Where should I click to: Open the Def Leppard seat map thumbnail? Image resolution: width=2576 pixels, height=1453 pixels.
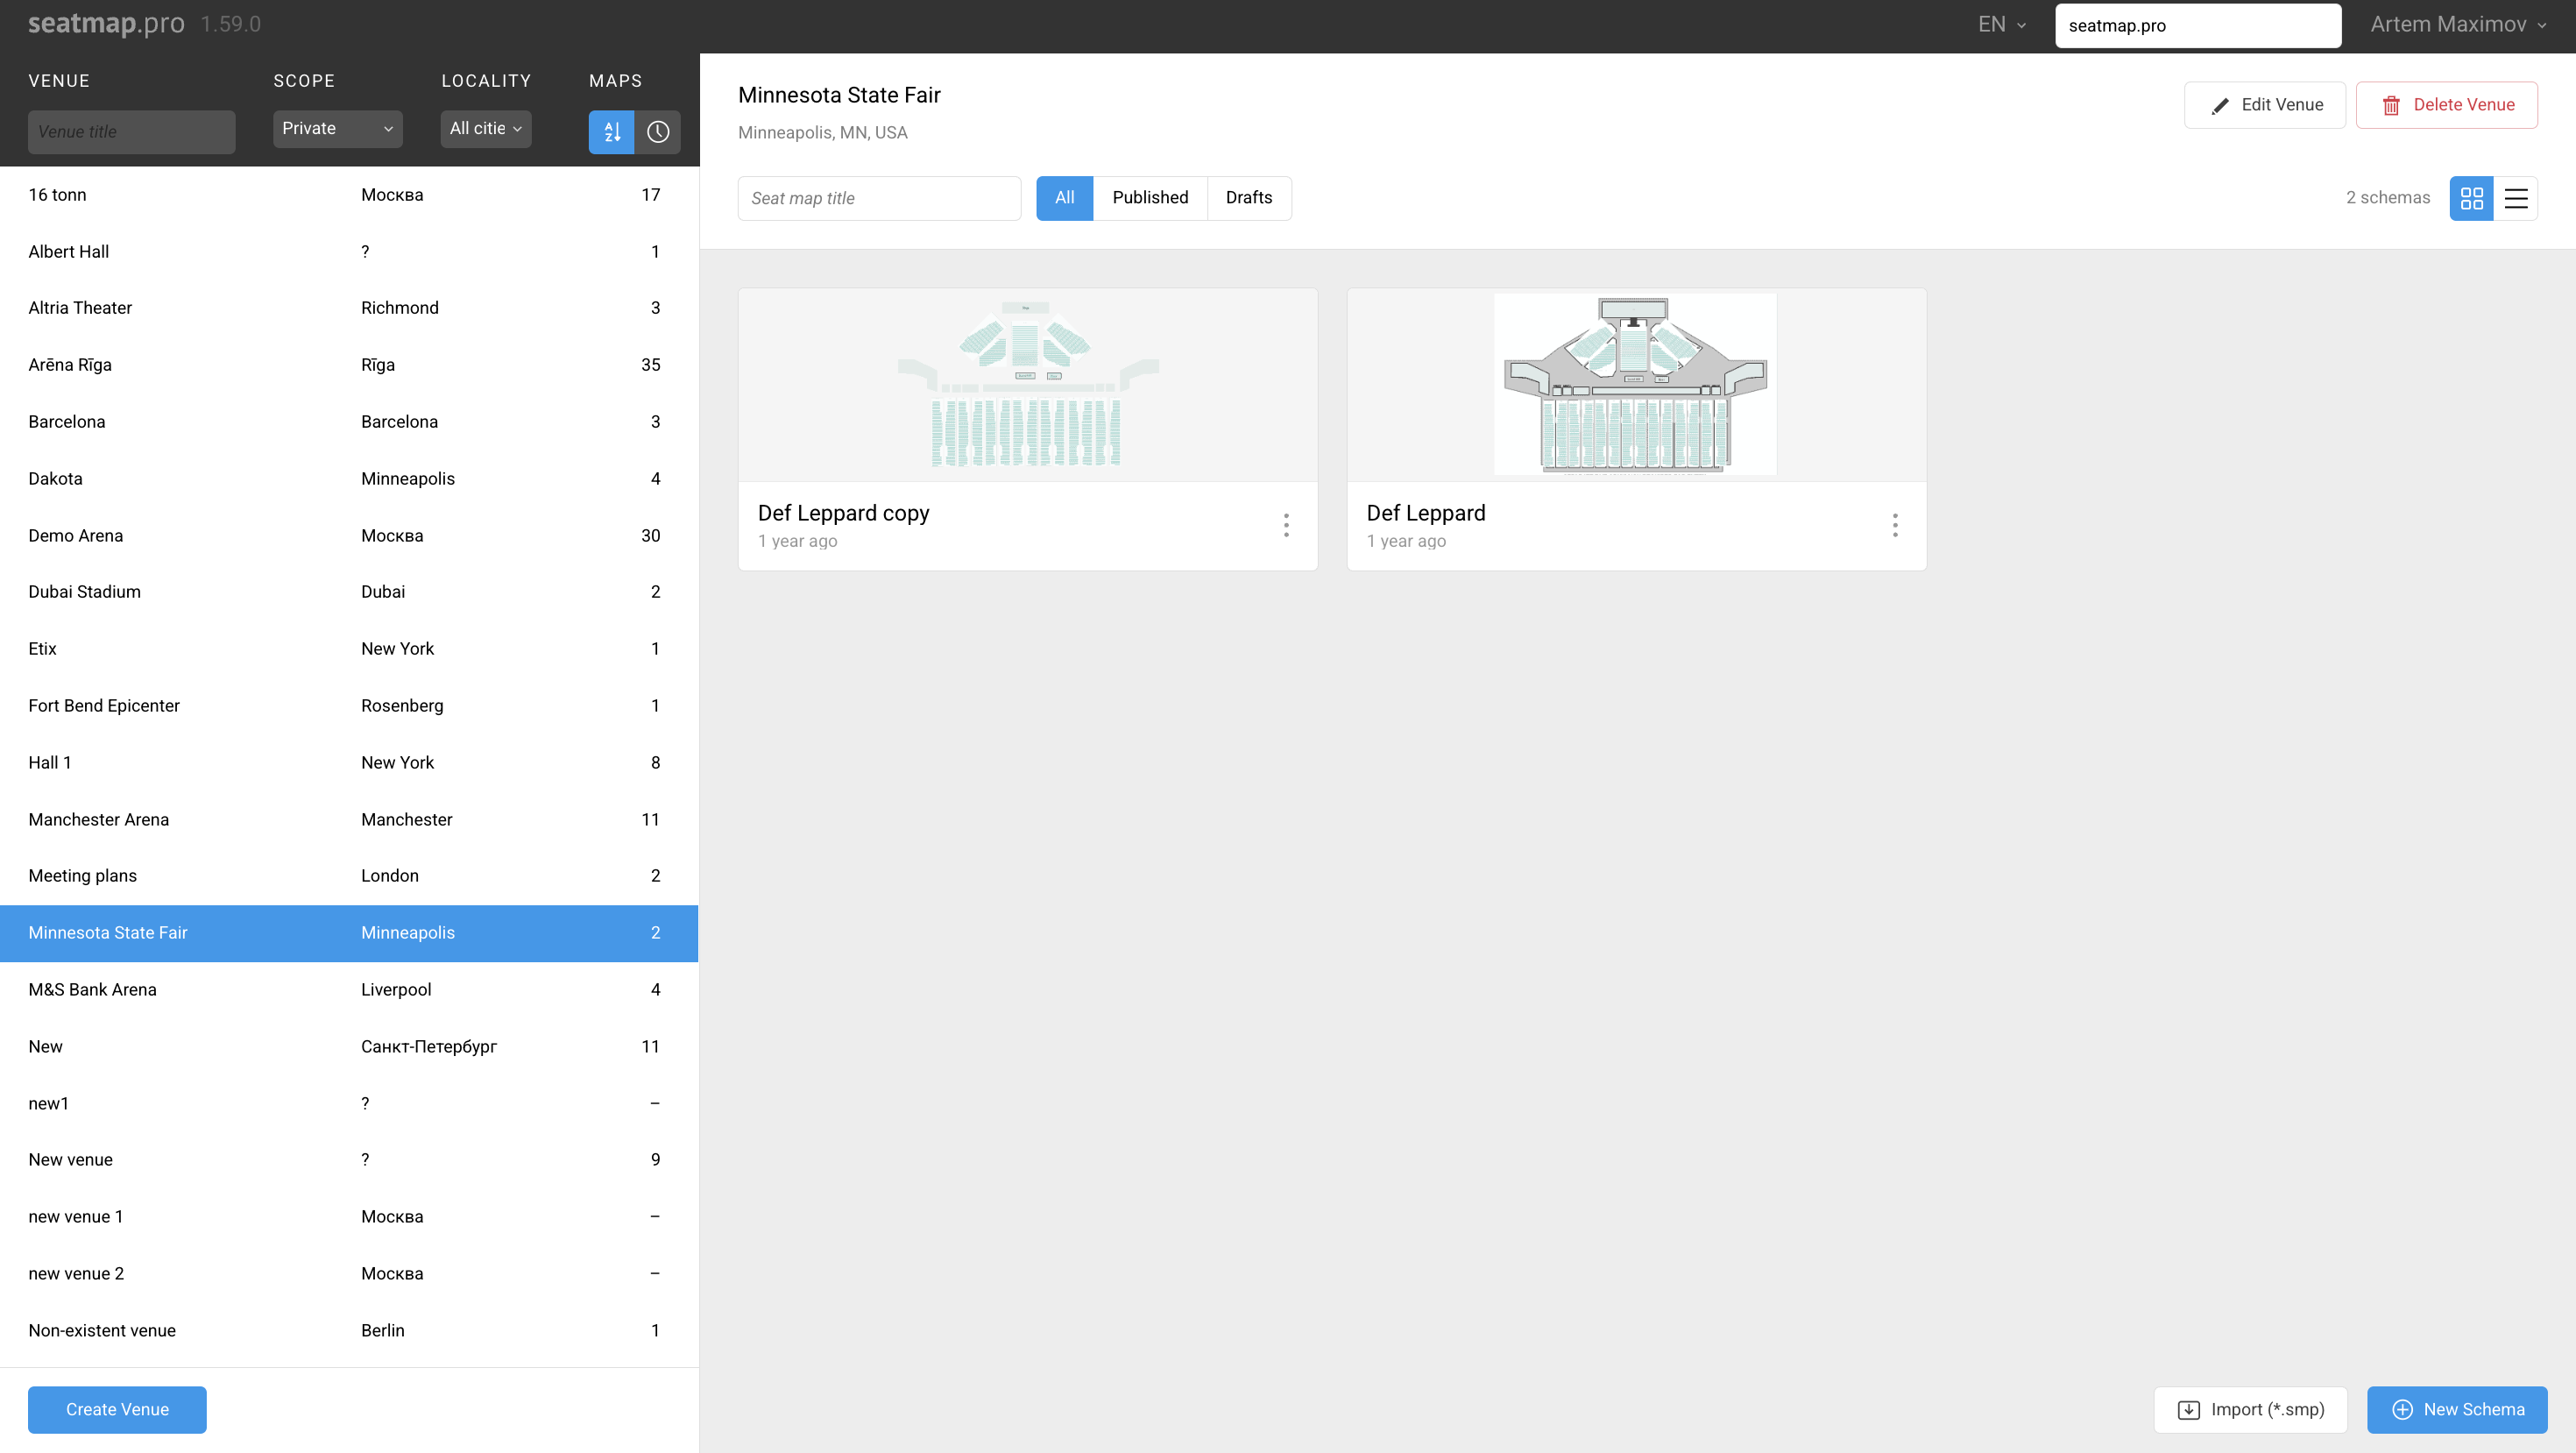tap(1635, 385)
